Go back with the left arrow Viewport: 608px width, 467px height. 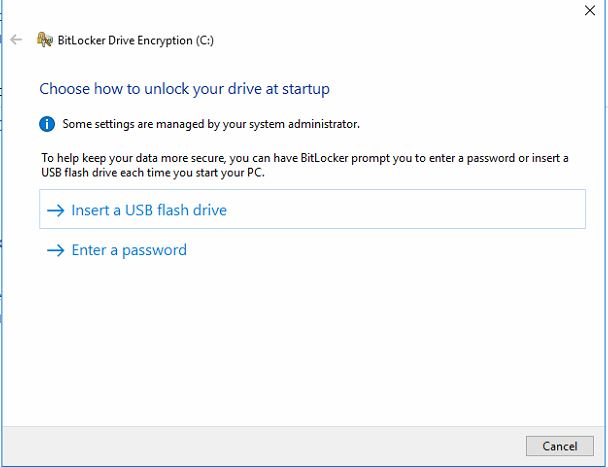coord(16,40)
